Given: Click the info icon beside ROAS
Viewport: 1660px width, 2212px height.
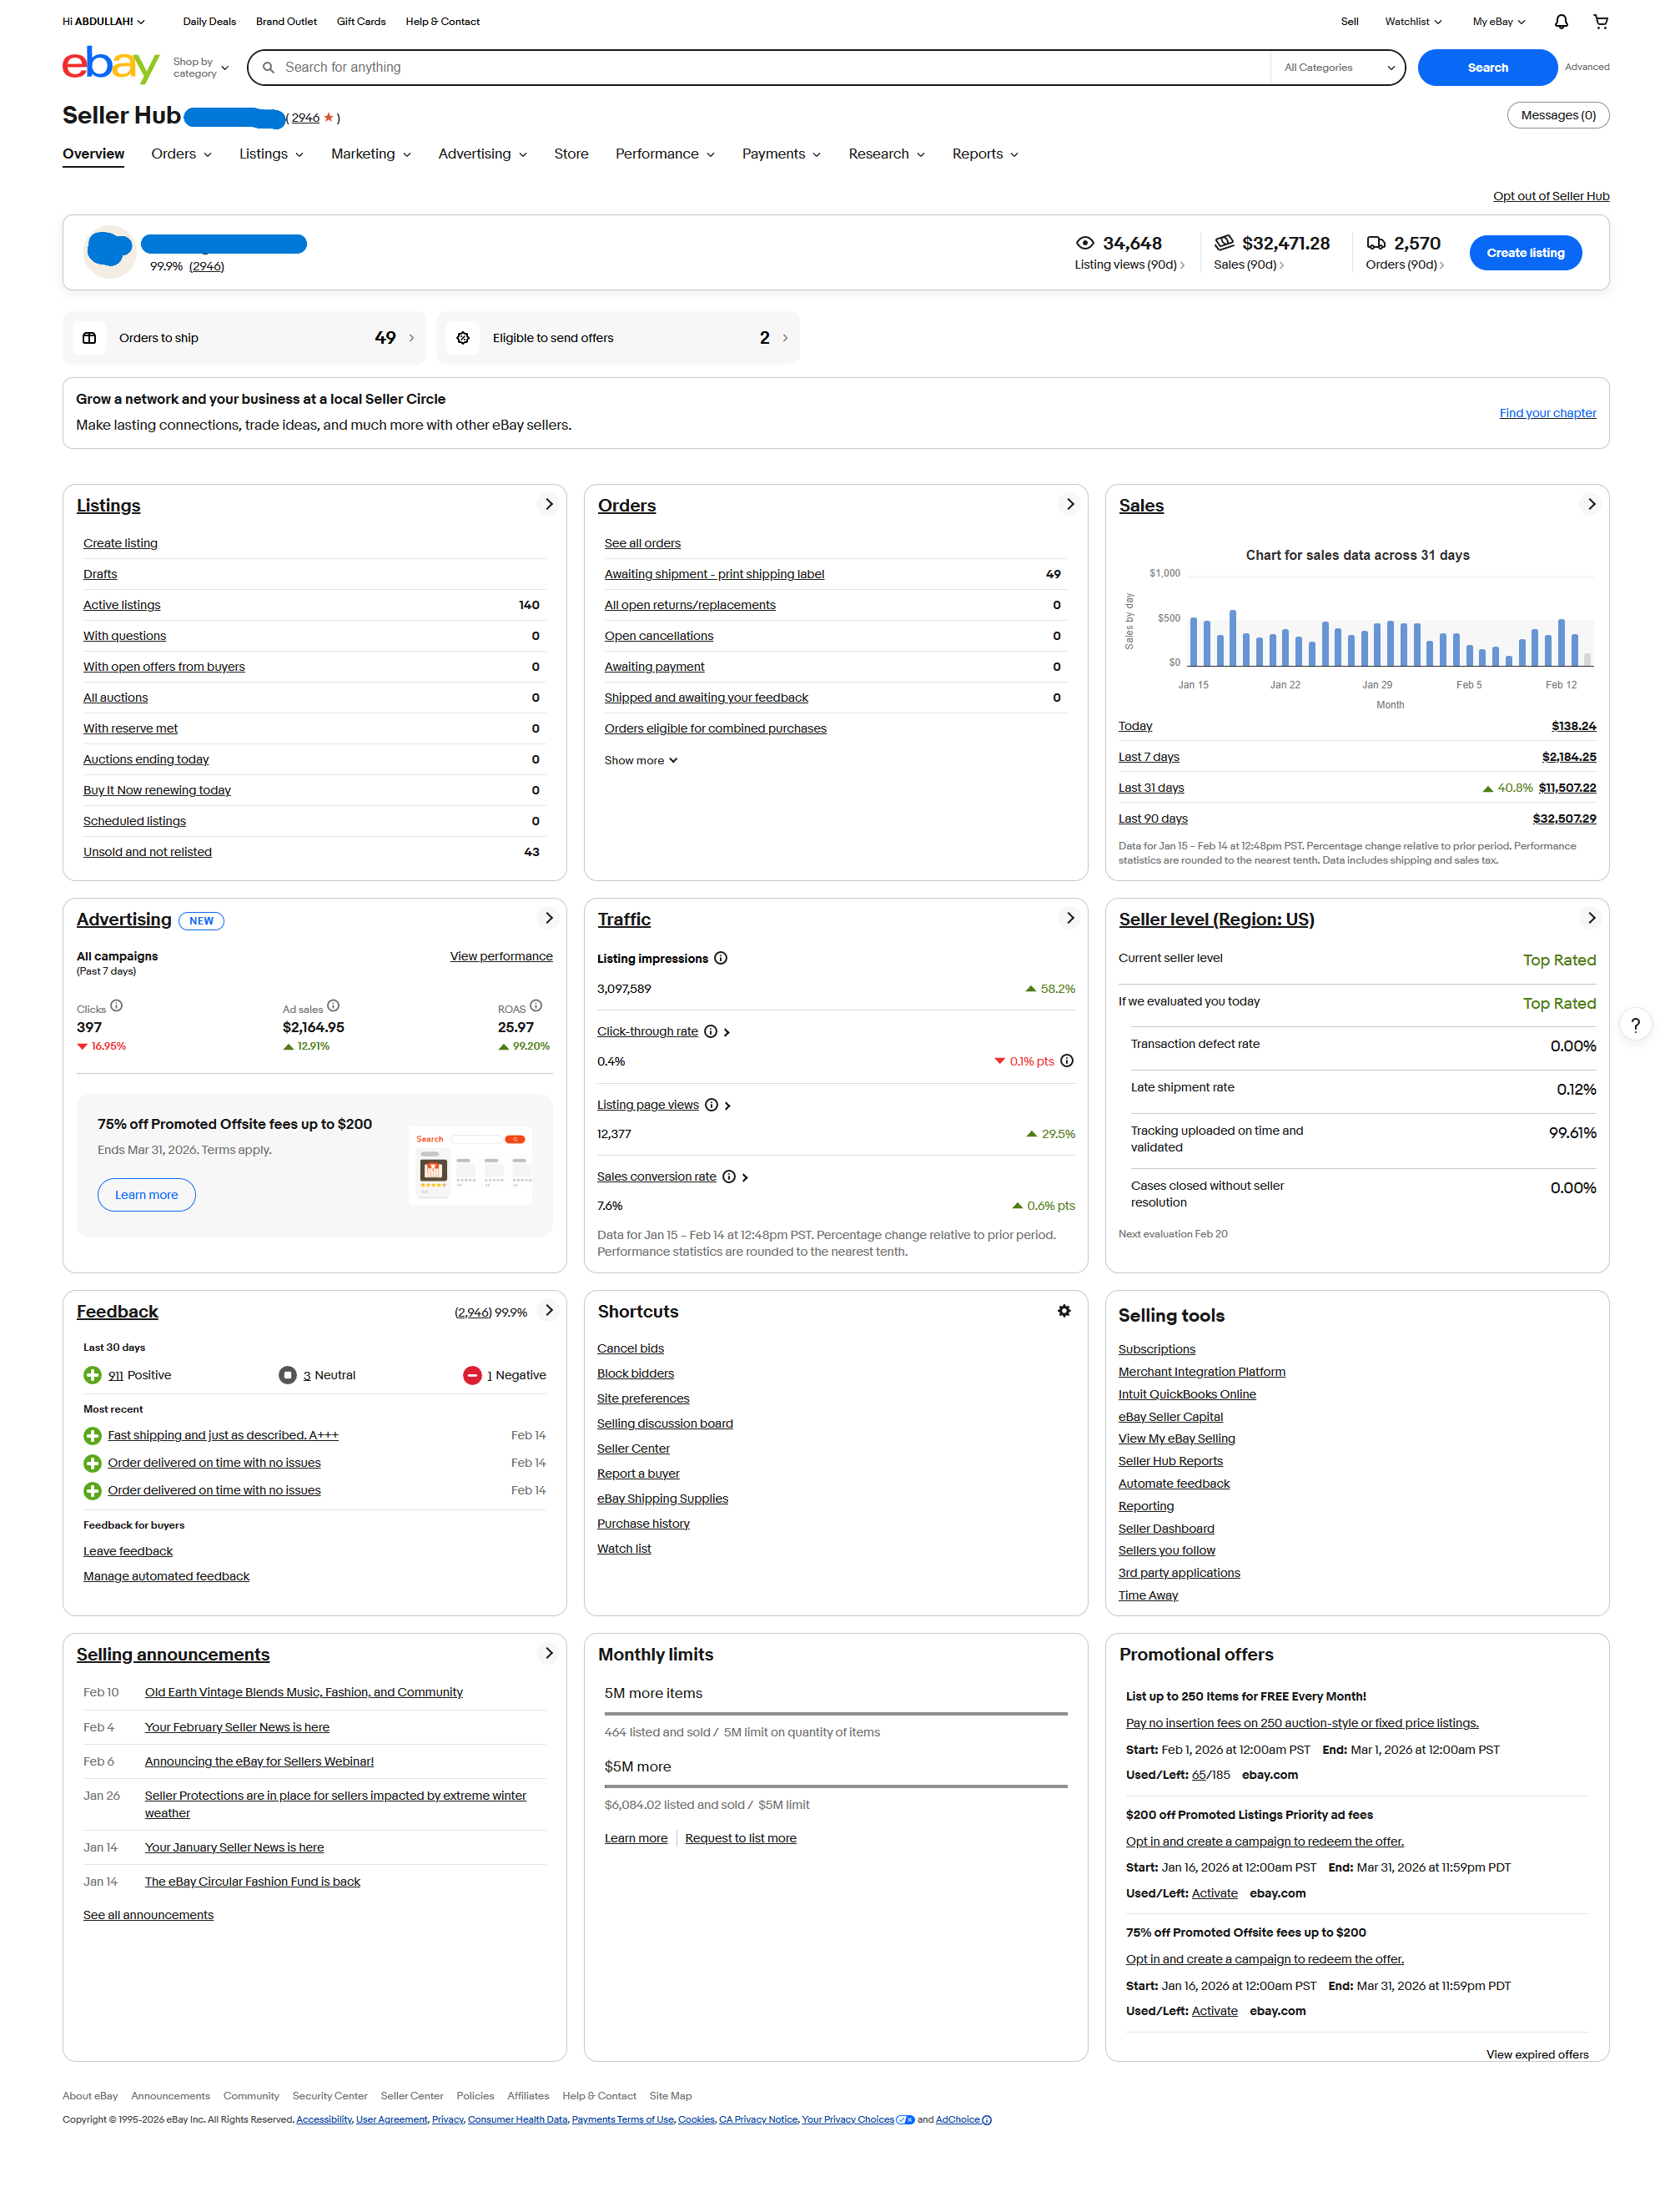Looking at the screenshot, I should pyautogui.click(x=536, y=1006).
